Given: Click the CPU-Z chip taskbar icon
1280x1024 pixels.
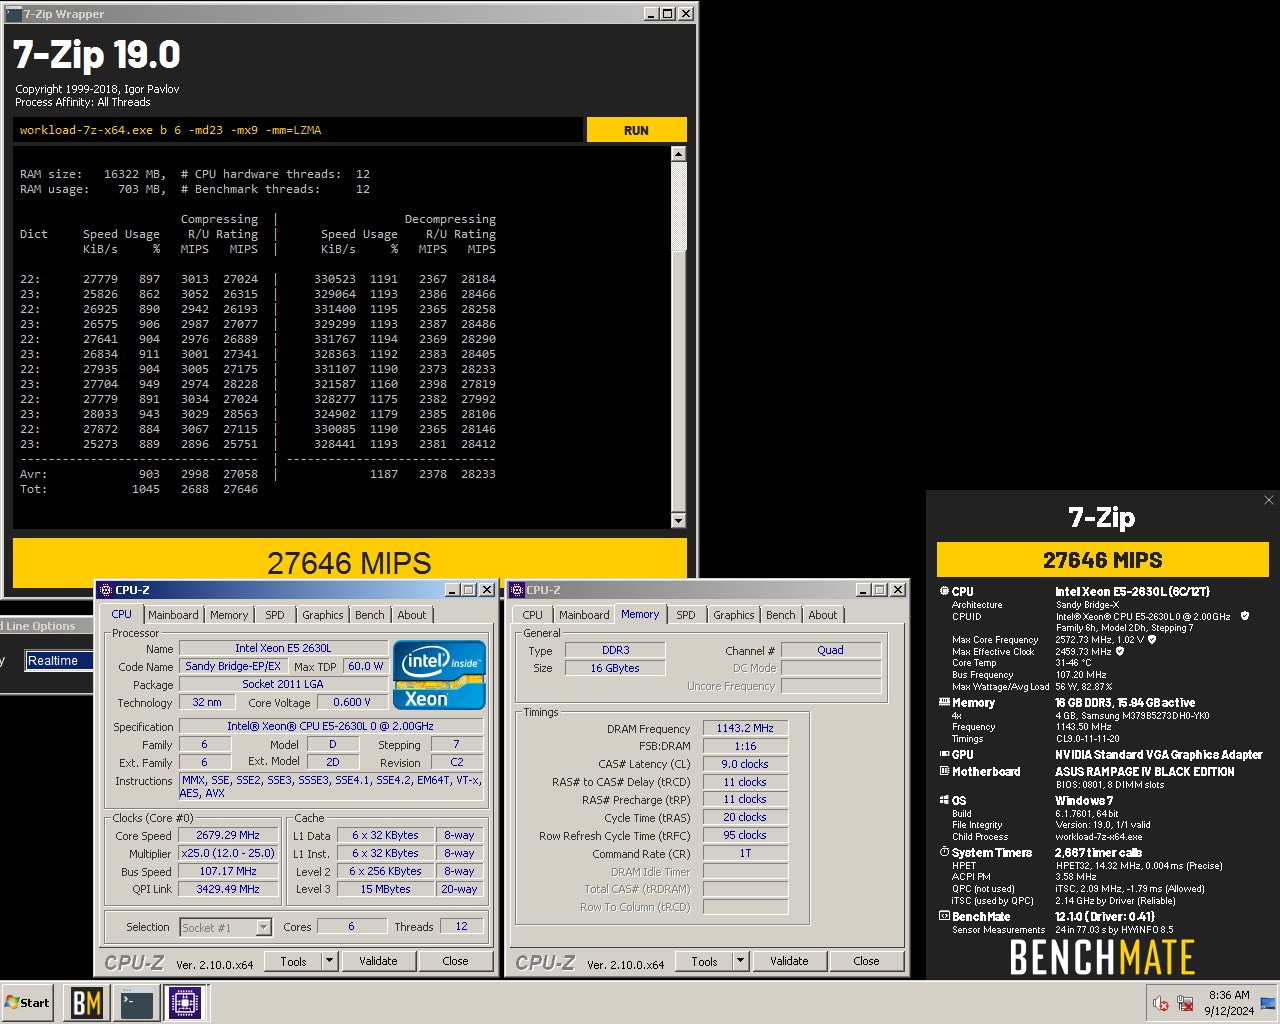Looking at the screenshot, I should tap(184, 1002).
